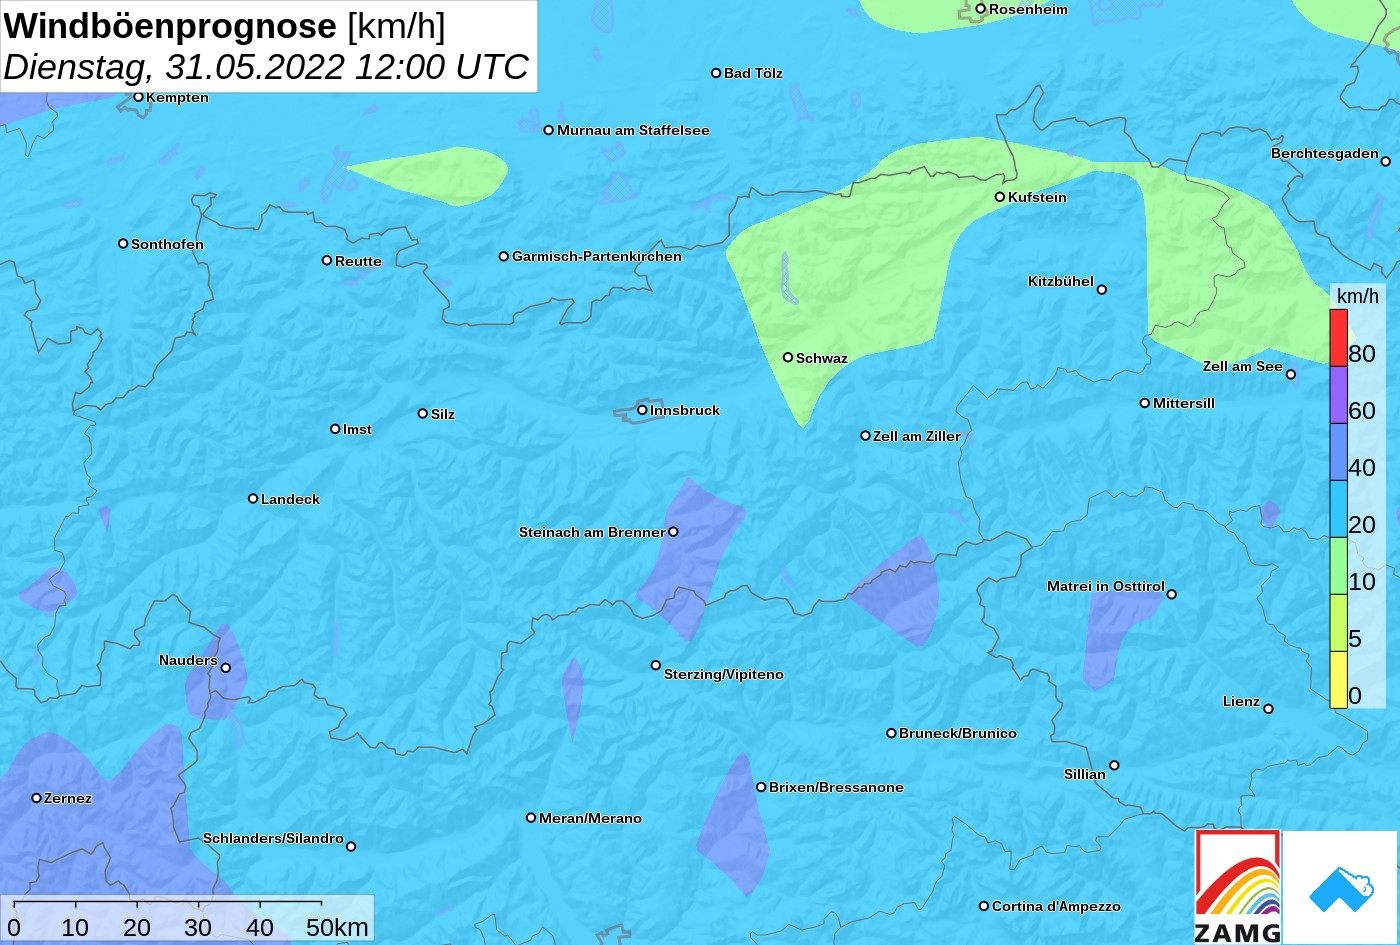Click the Zernez label
The image size is (1400, 945).
point(68,798)
